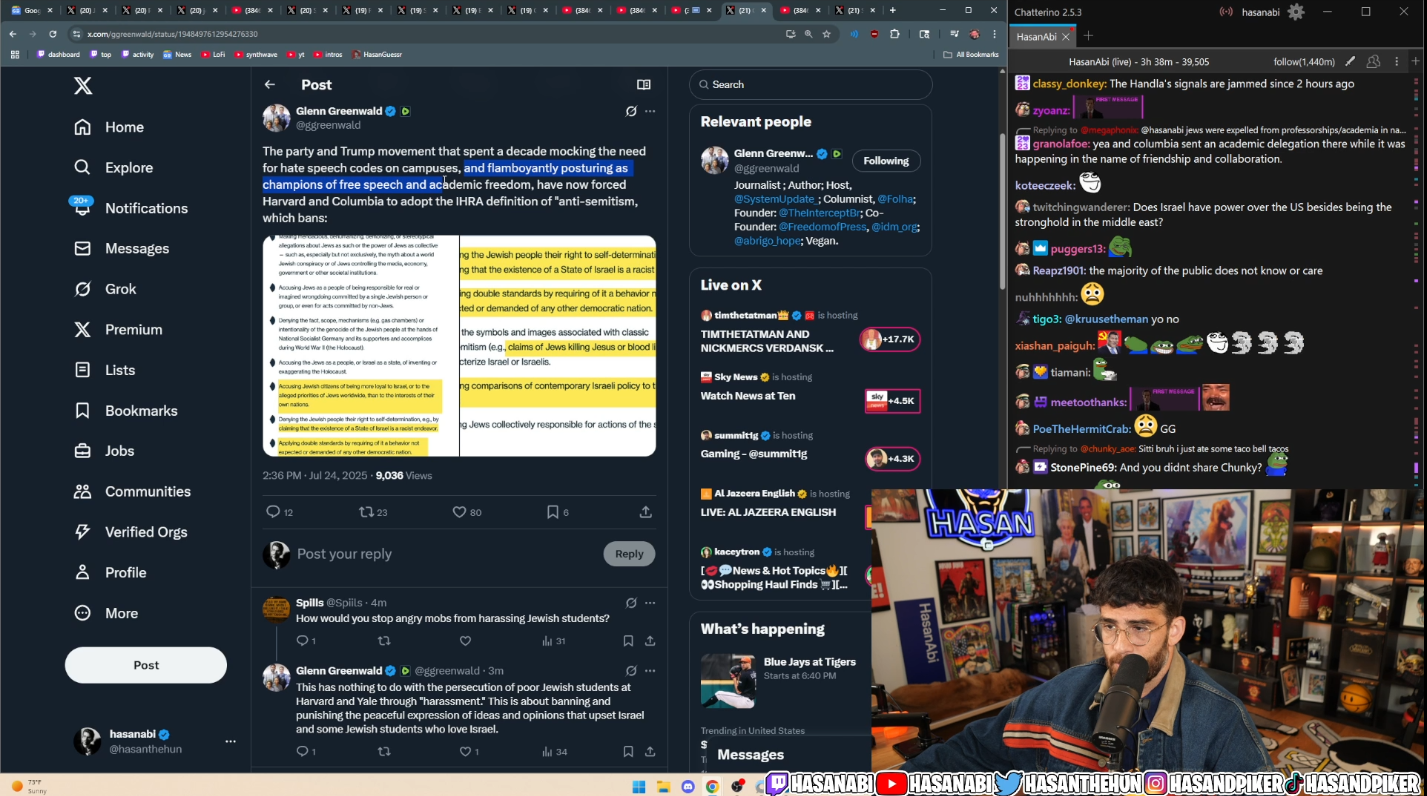This screenshot has width=1427, height=796.
Task: Bookmark Greenwald's reply to Spills
Action: pyautogui.click(x=628, y=752)
